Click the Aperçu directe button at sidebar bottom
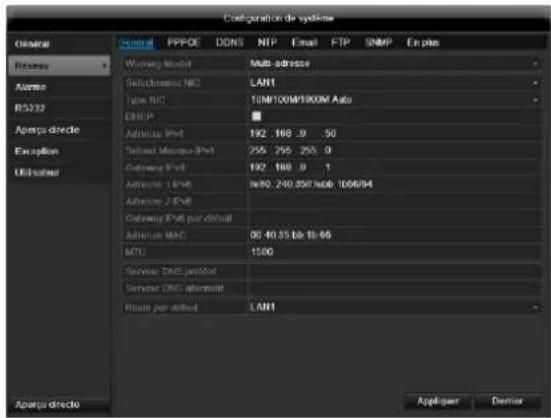 (59, 404)
